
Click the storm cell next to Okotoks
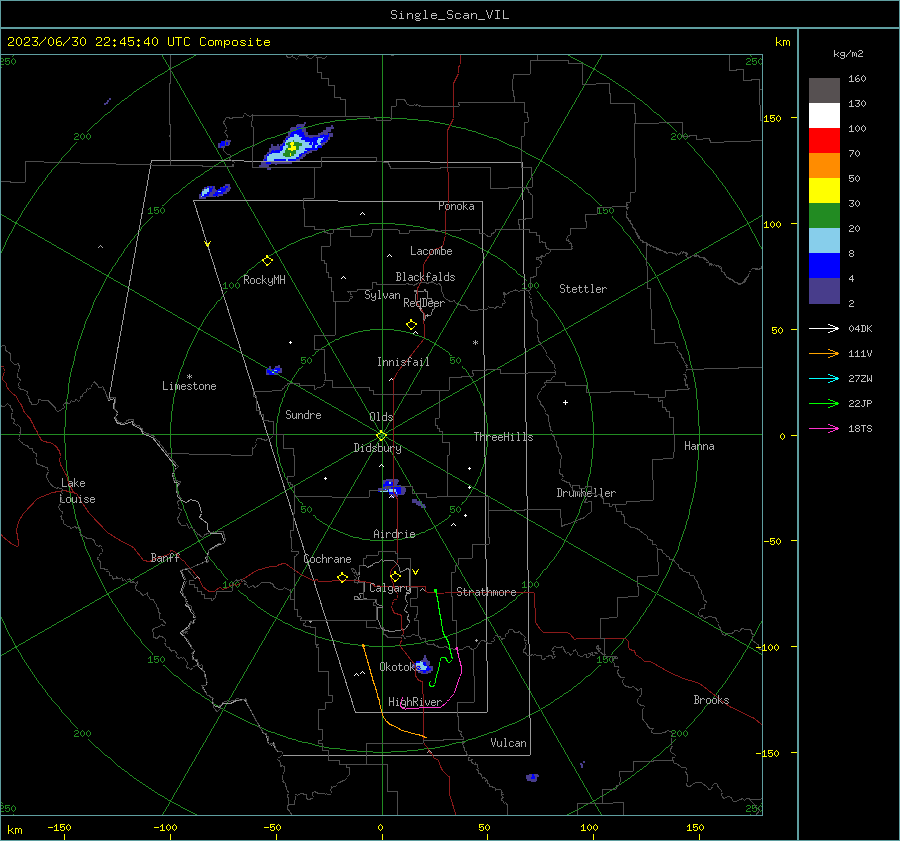(x=424, y=665)
